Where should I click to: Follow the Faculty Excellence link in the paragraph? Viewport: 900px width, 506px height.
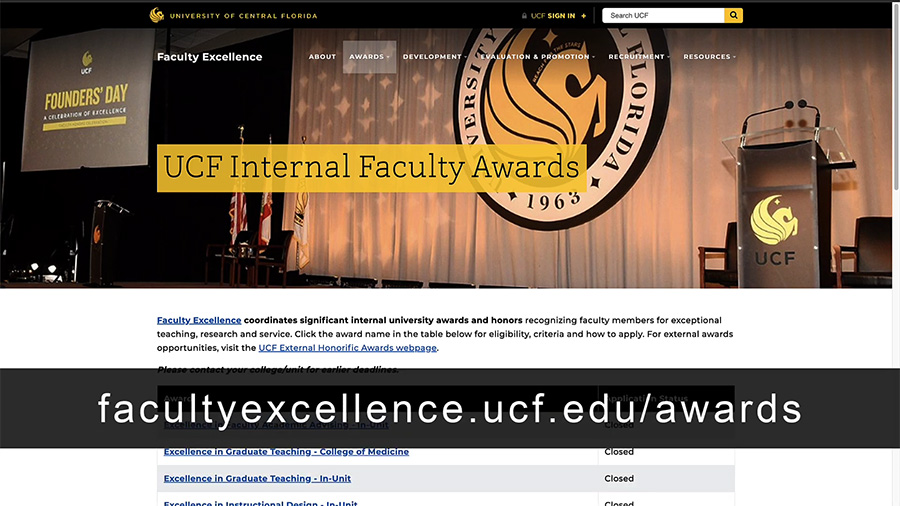tap(199, 320)
